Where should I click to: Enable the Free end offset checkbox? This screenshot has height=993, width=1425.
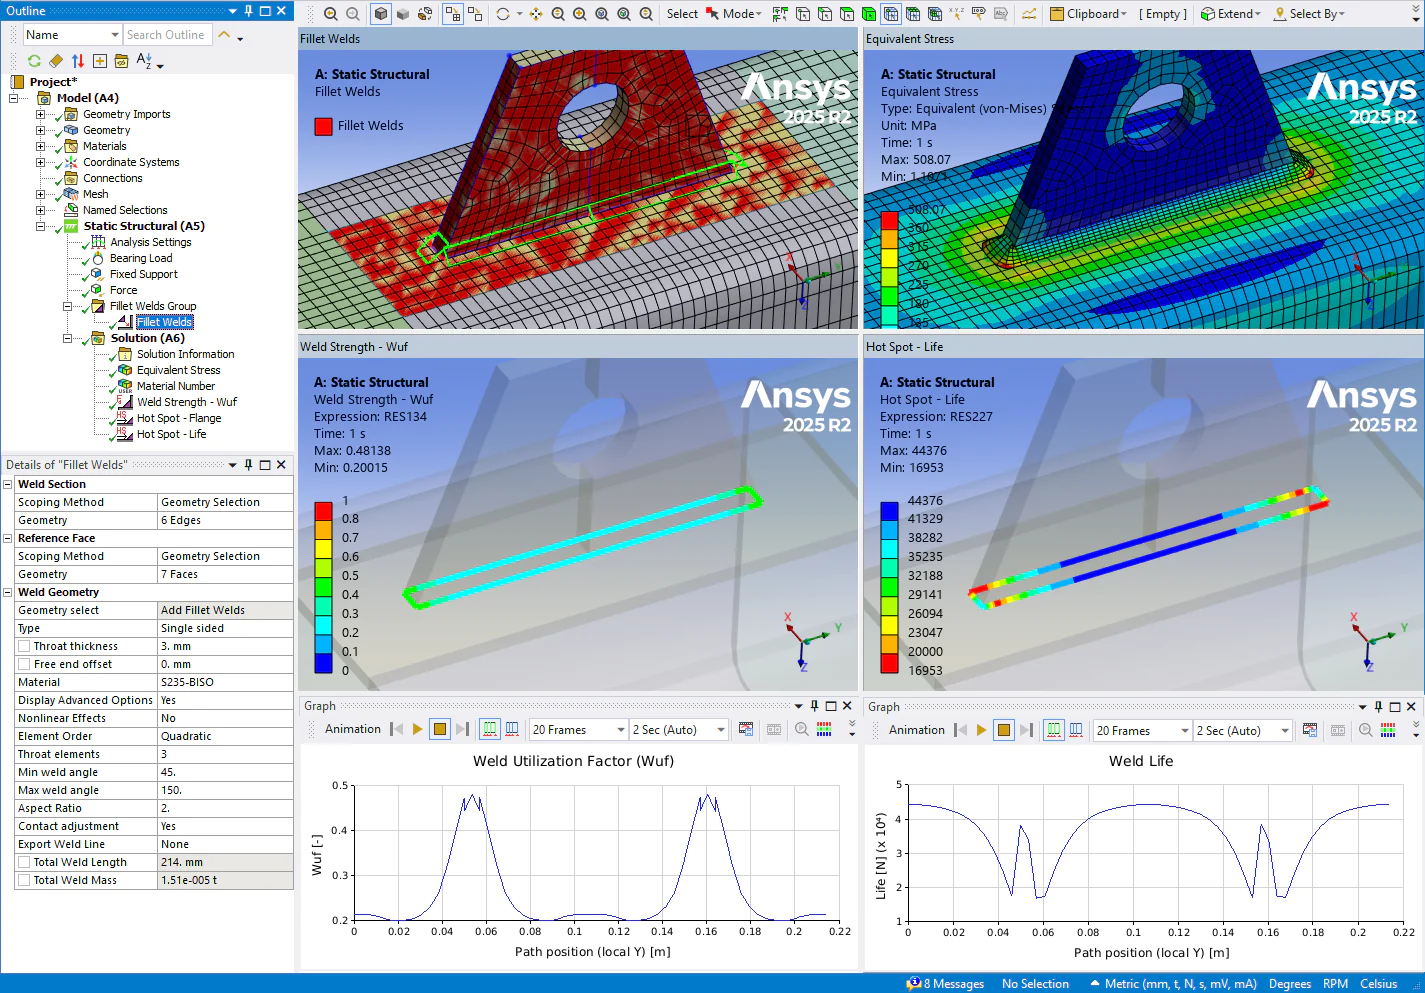pyautogui.click(x=24, y=664)
